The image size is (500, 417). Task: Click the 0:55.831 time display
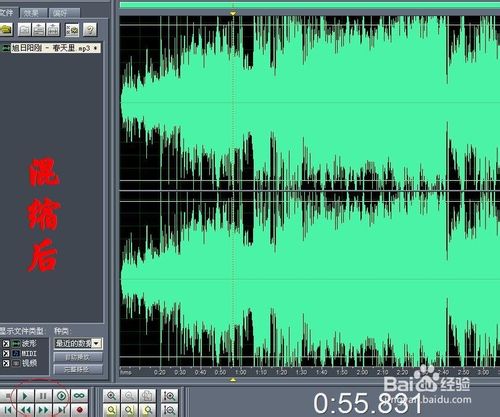point(368,403)
